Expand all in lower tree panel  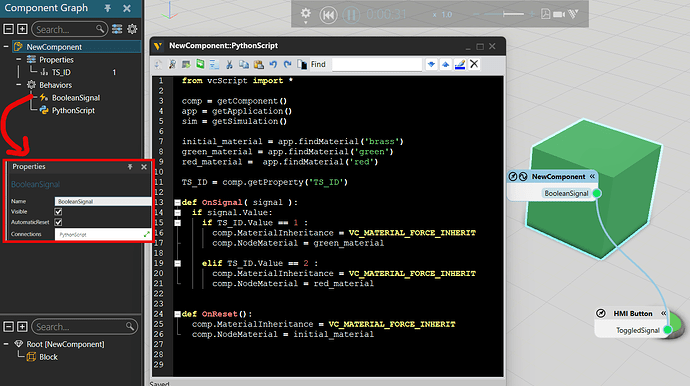tap(22, 327)
